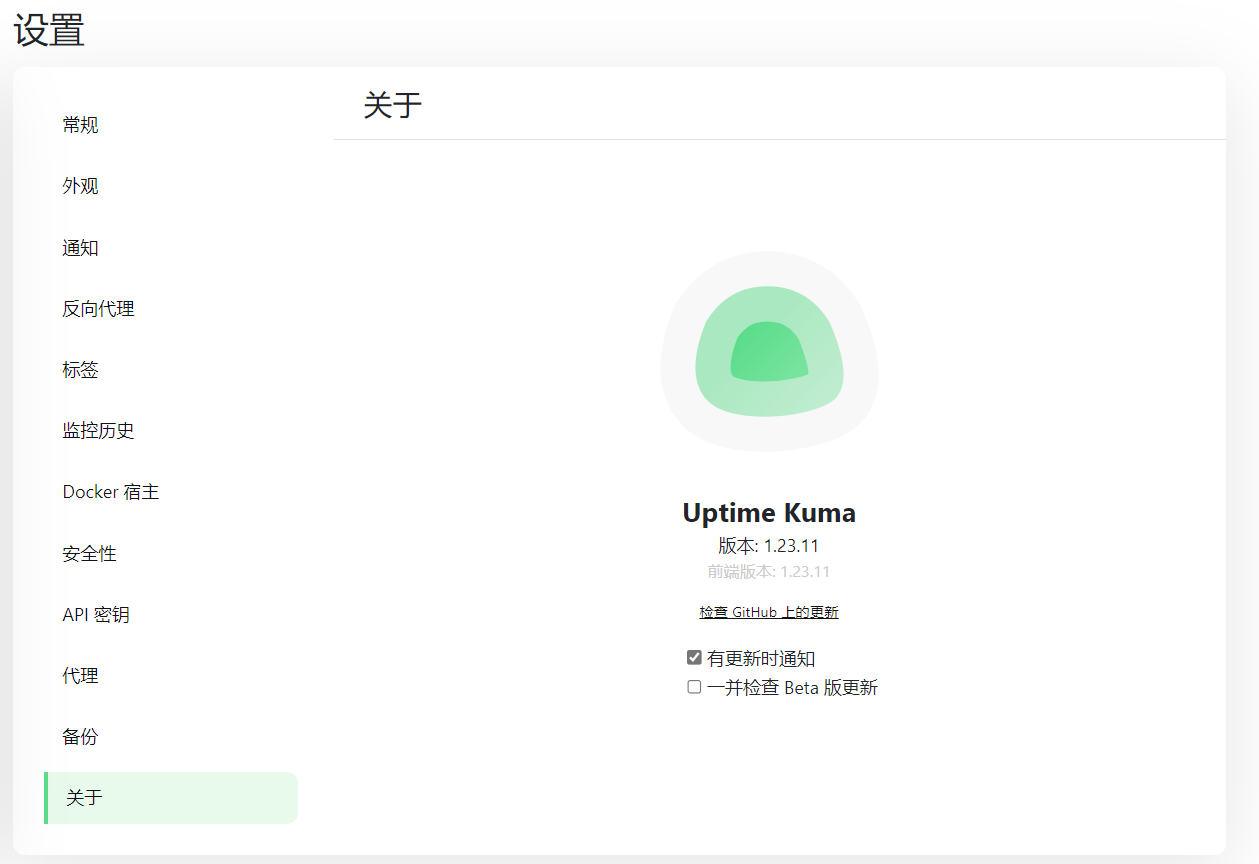Enable the 一并检查 Beta 版更新 checkbox
The width and height of the screenshot is (1259, 864).
click(x=694, y=687)
